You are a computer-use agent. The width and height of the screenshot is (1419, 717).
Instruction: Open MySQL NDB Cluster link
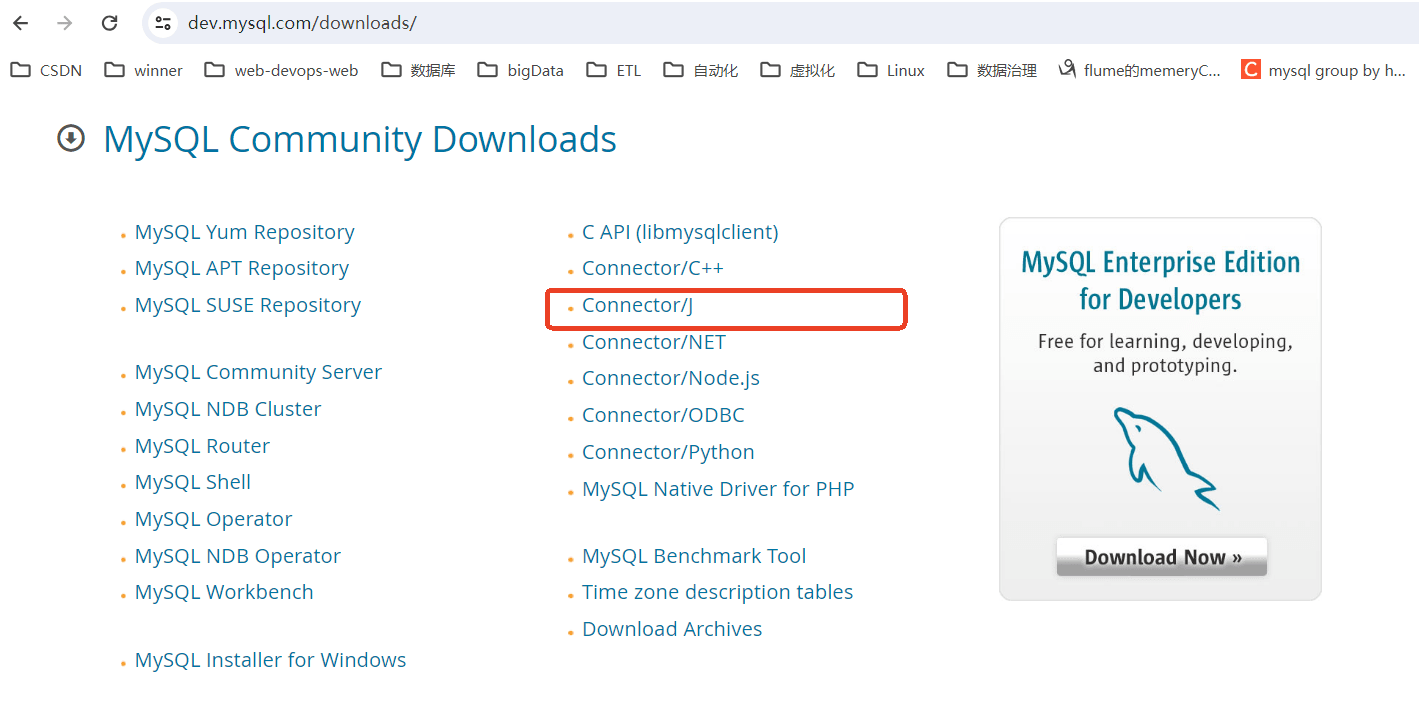[228, 409]
